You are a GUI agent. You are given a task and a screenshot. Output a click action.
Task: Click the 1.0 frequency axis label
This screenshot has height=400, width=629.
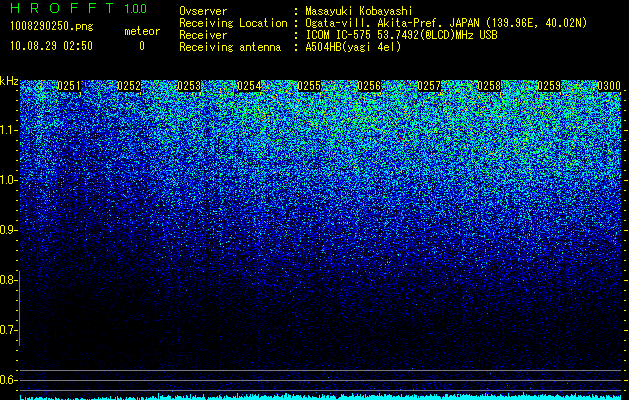click(7, 180)
